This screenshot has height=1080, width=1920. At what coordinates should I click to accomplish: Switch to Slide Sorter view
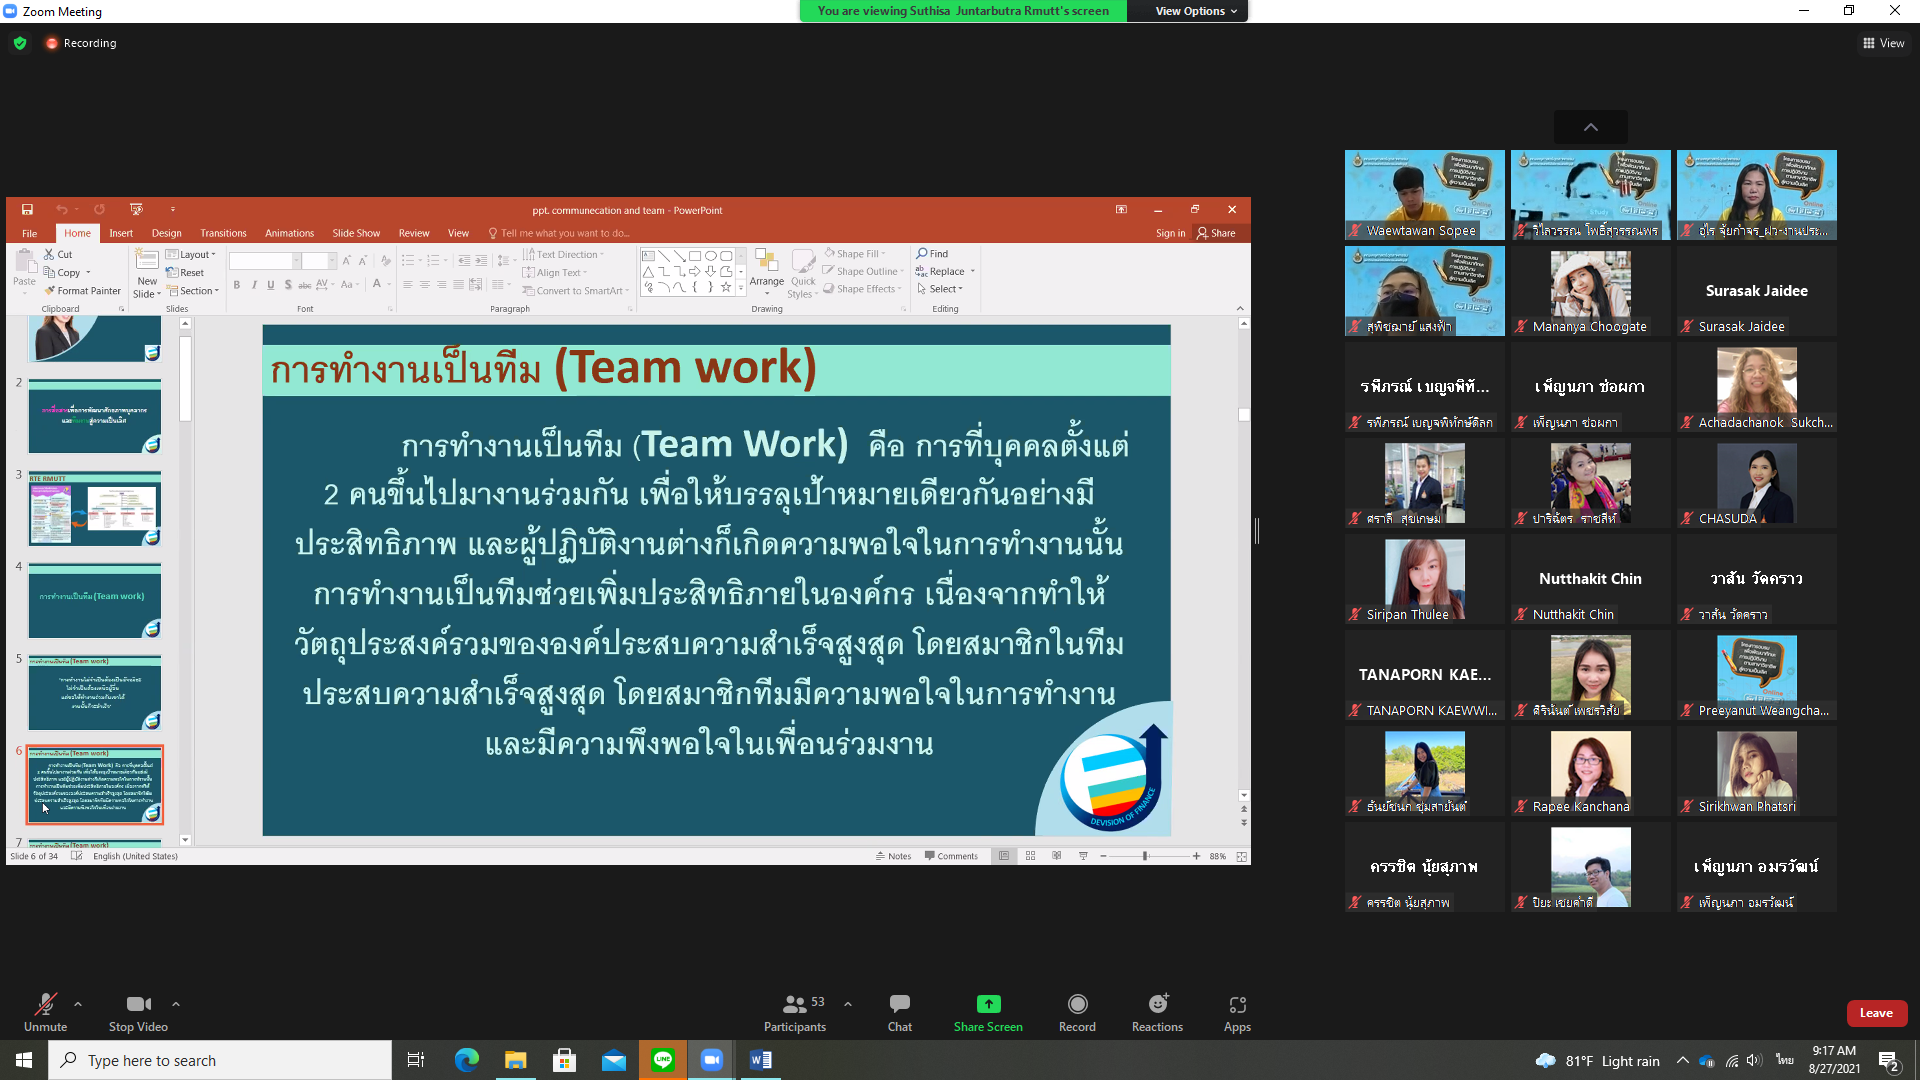click(1030, 857)
